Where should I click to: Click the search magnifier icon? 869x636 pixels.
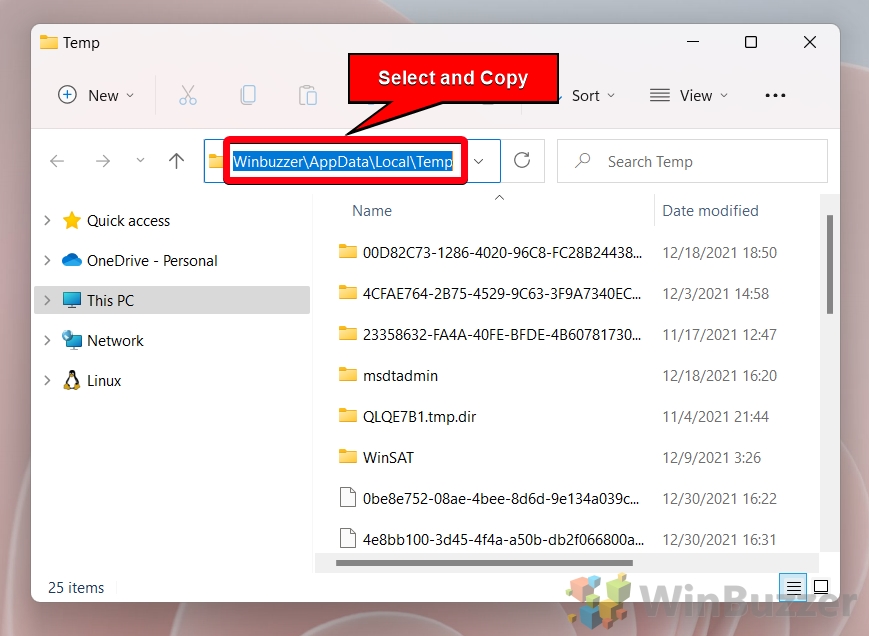[x=582, y=161]
